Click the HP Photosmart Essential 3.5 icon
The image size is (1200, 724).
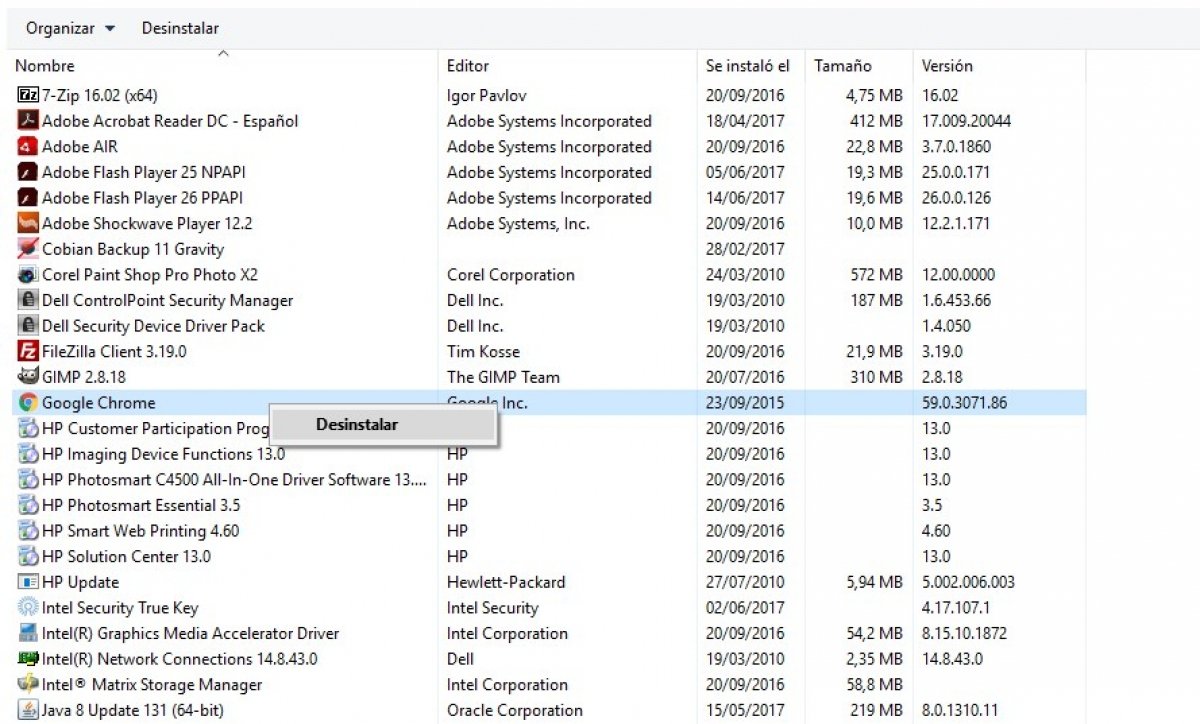pyautogui.click(x=28, y=505)
